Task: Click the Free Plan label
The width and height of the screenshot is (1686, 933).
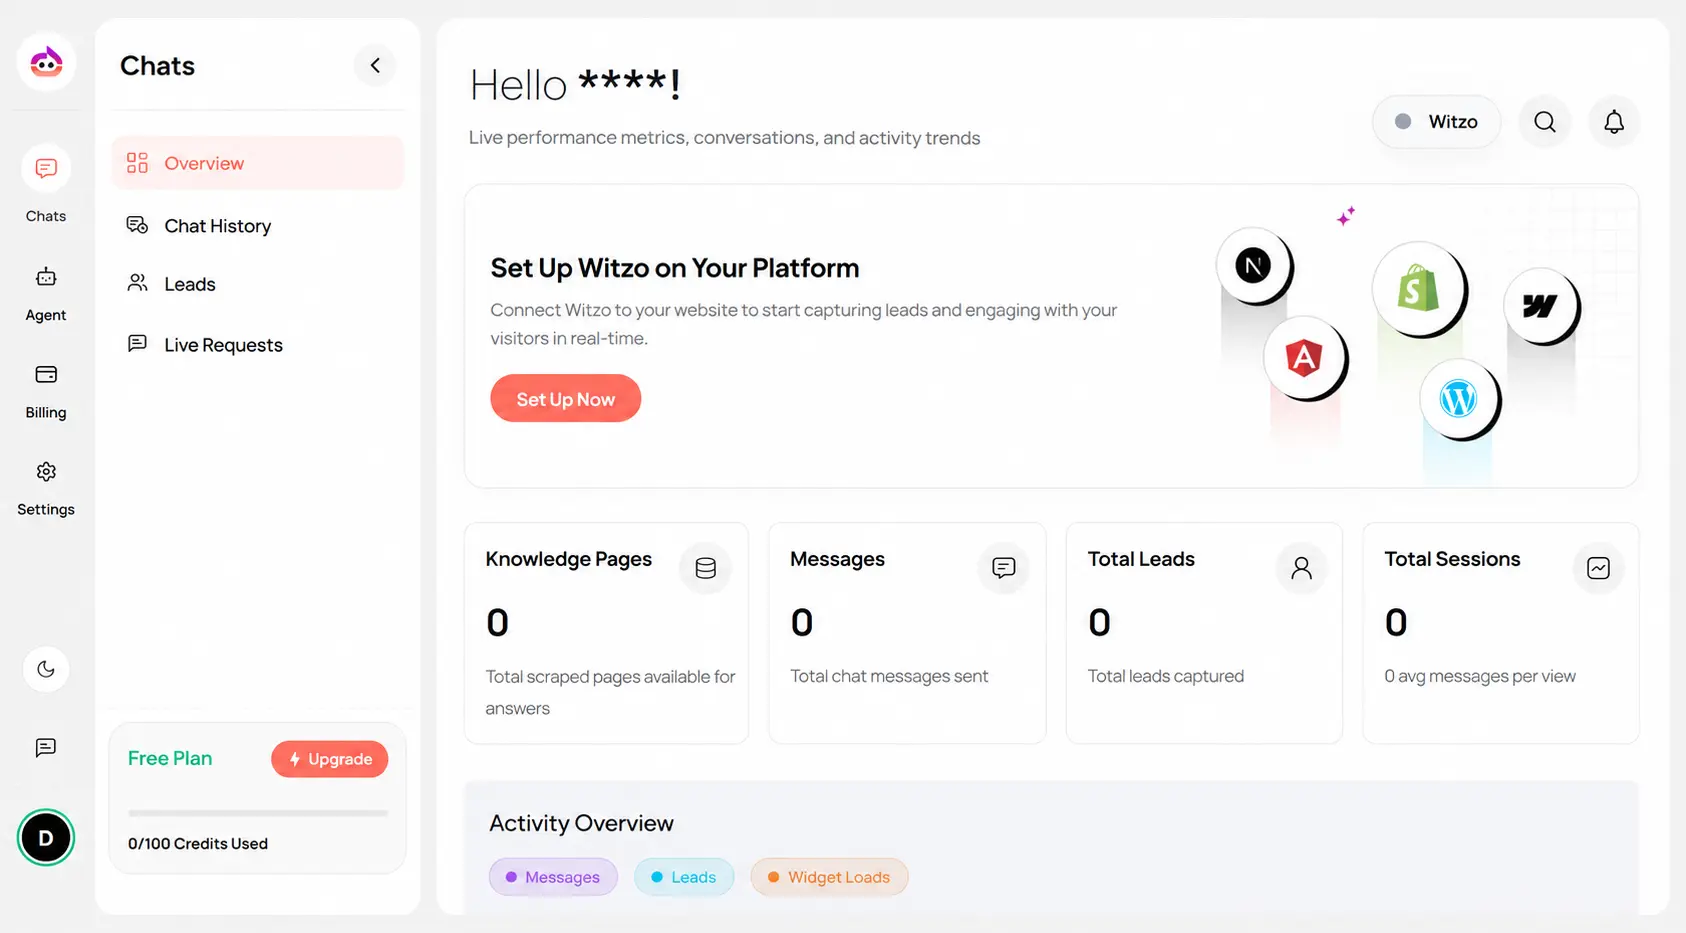Action: click(170, 758)
